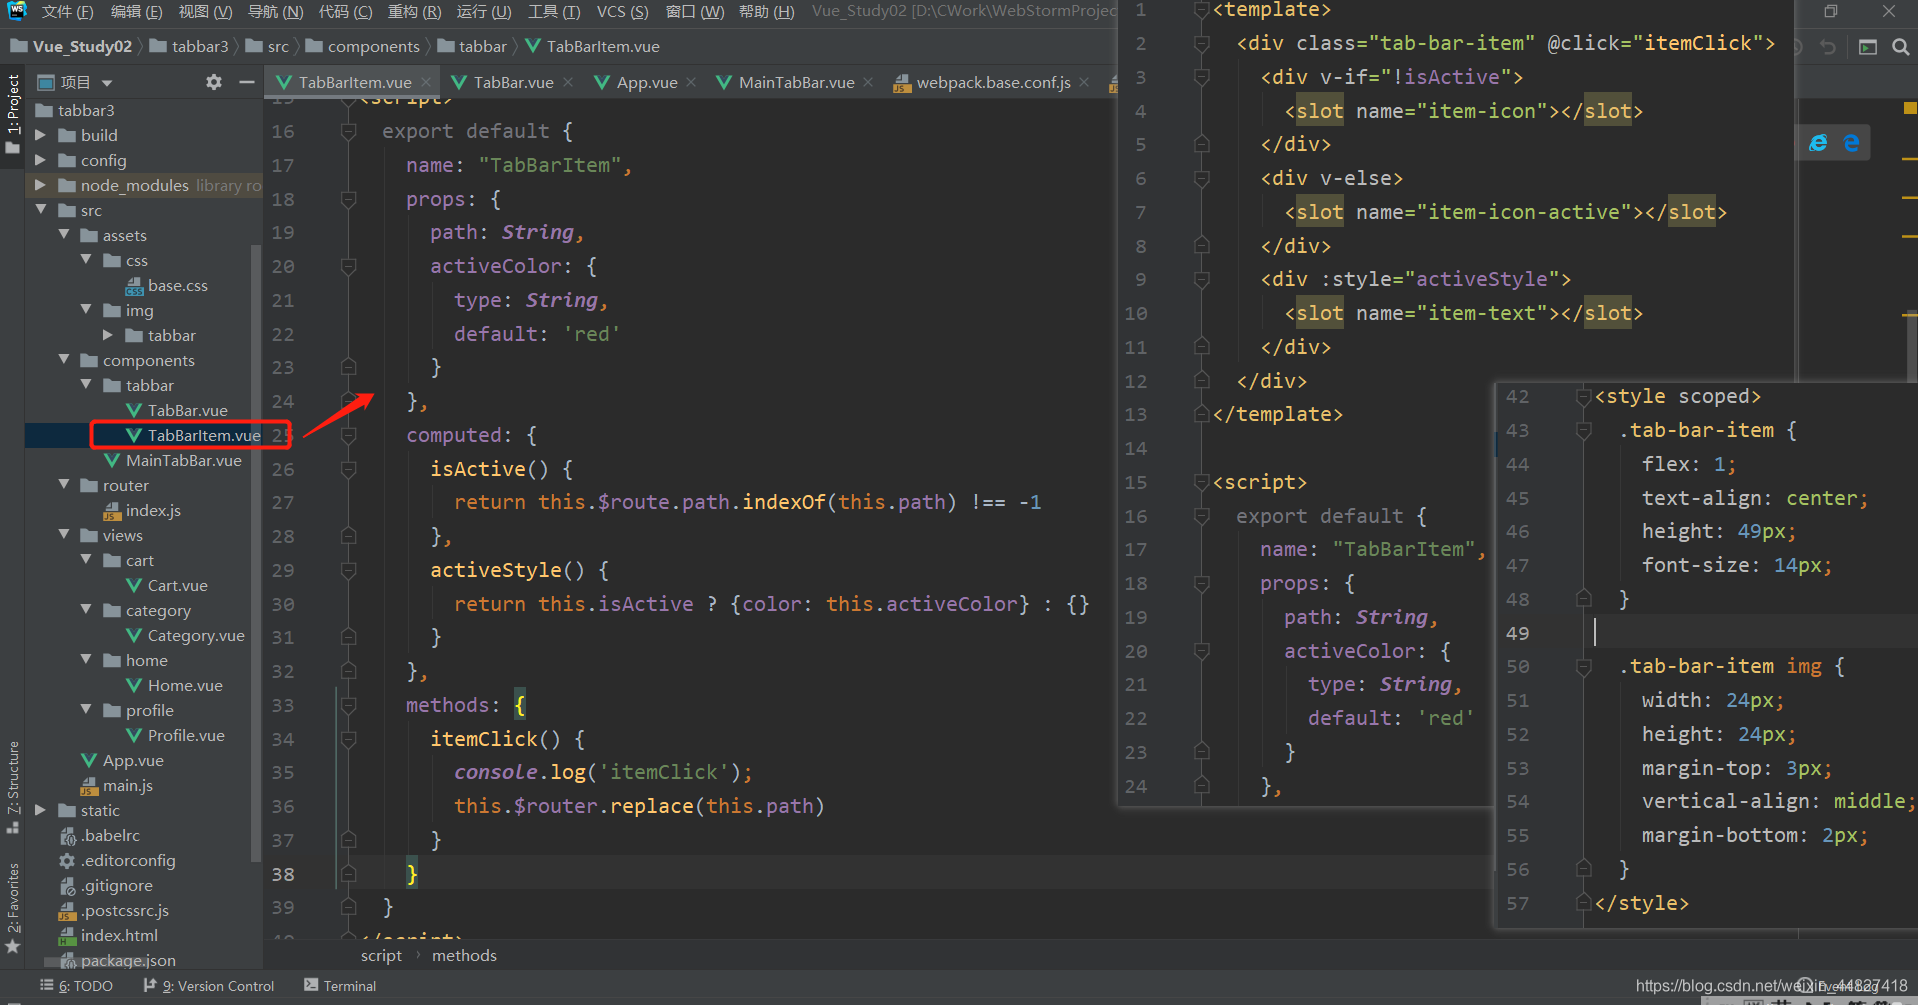Click fold marker beside line 26 isActive

pyautogui.click(x=348, y=469)
